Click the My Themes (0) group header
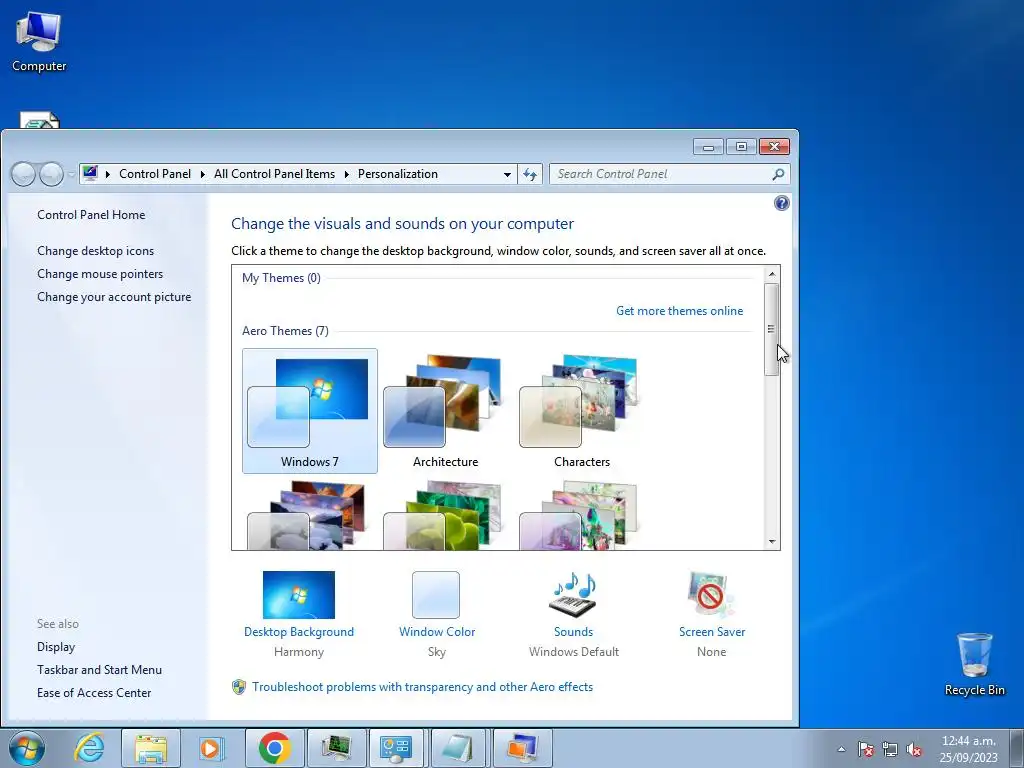The height and width of the screenshot is (768, 1024). tap(281, 278)
